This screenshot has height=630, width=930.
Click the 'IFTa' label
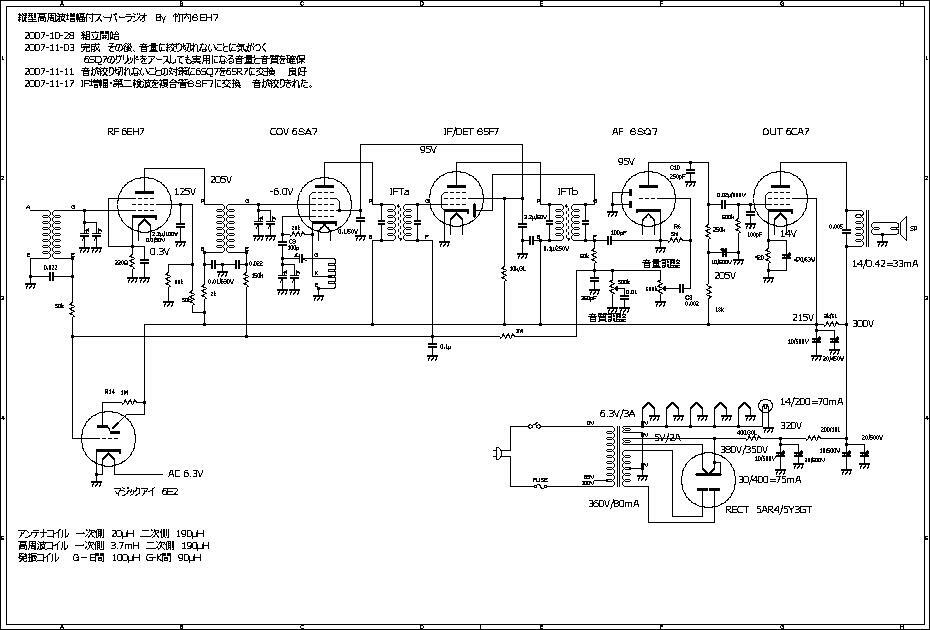399,192
